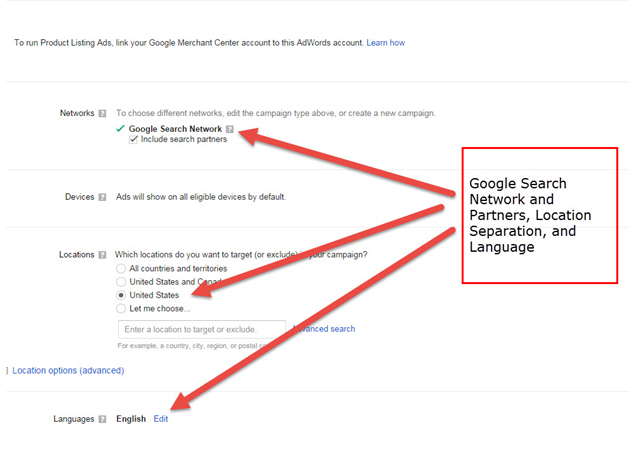
Task: Click the Networks help question mark icon
Action: pos(102,114)
